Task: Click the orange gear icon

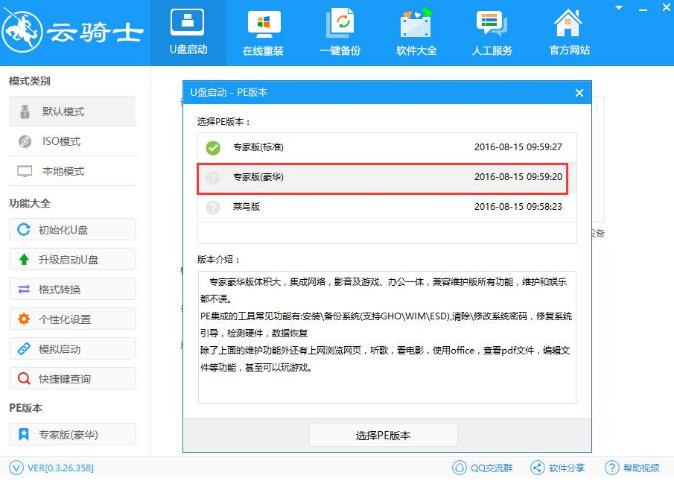Action: tap(24, 319)
